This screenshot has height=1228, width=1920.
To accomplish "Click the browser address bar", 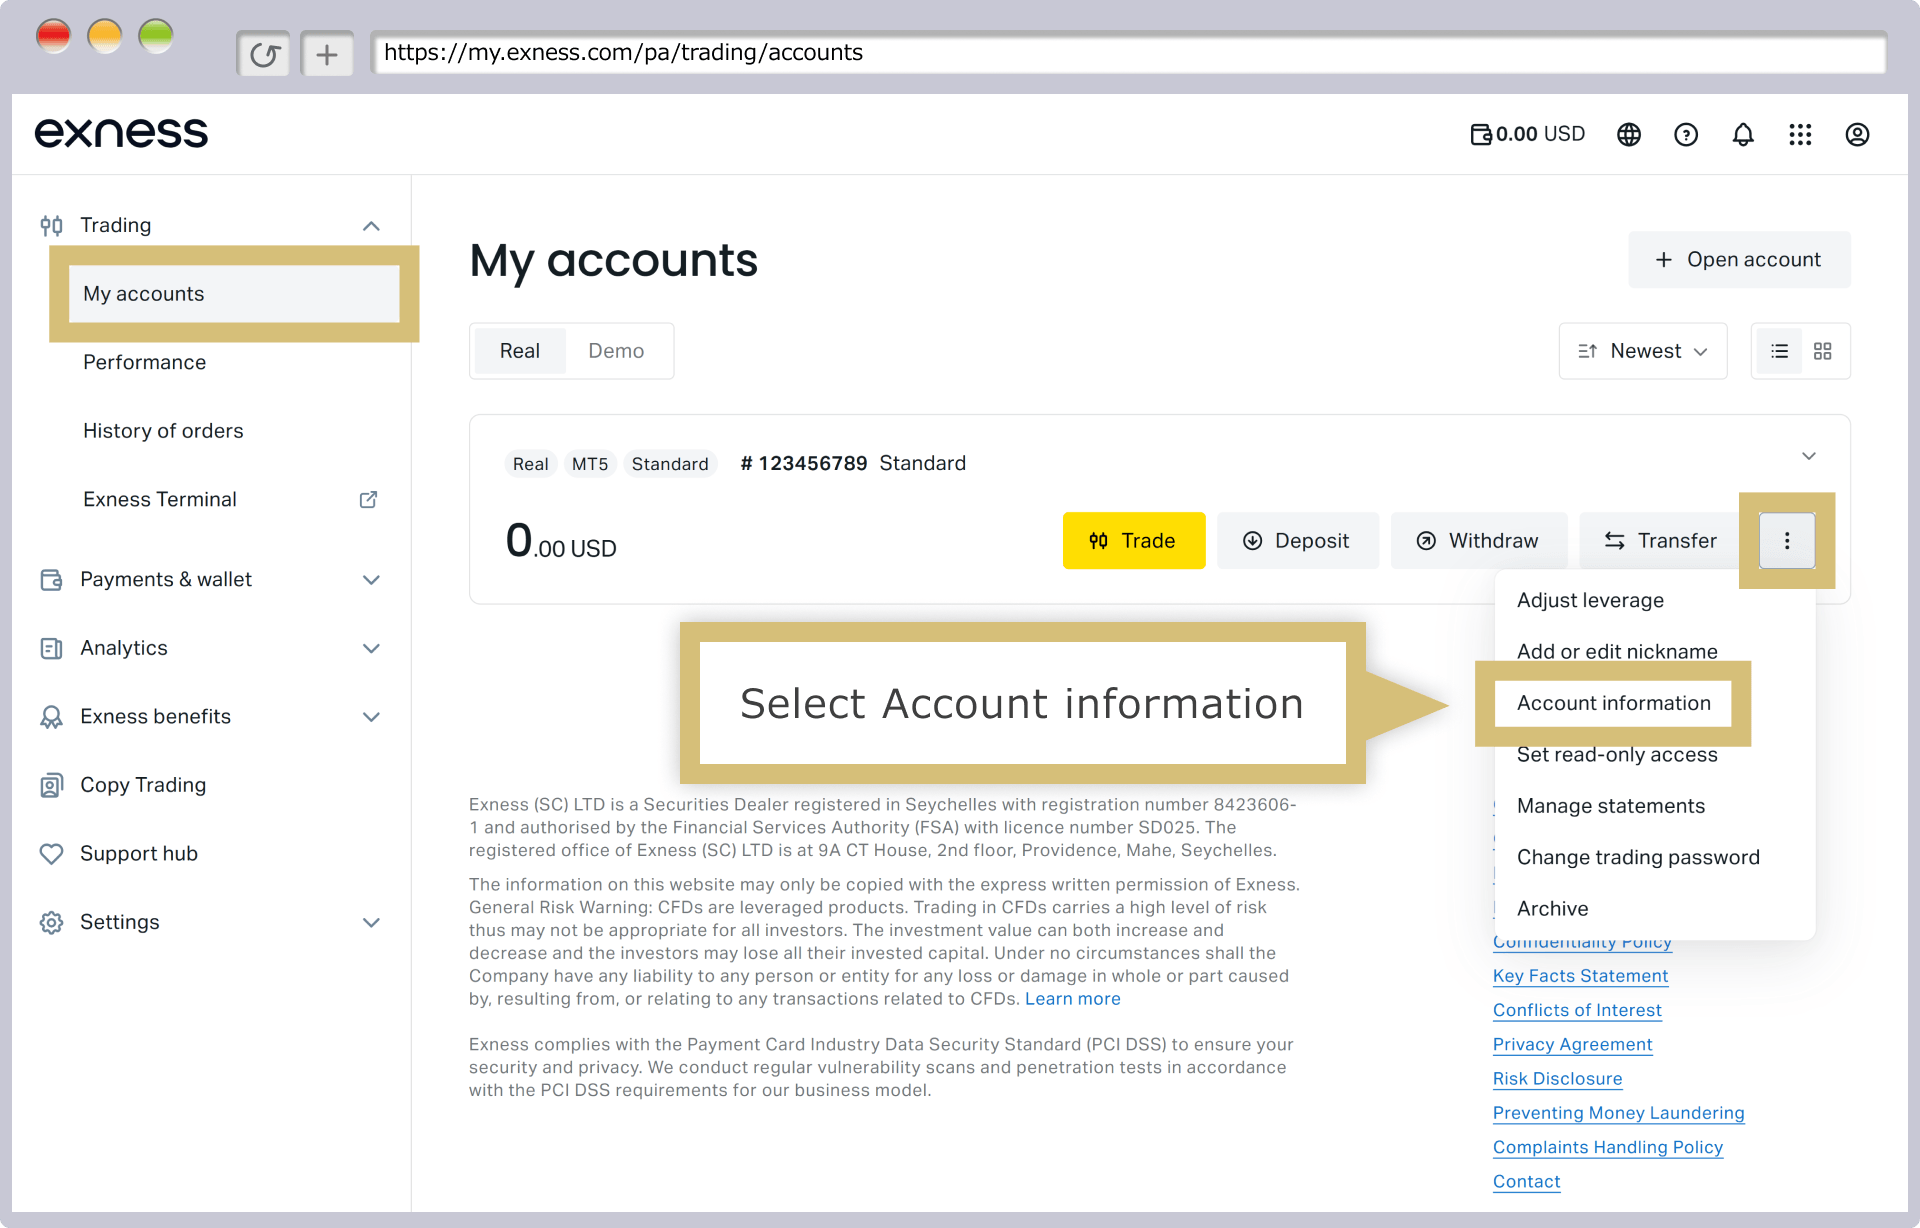I will 1129,53.
